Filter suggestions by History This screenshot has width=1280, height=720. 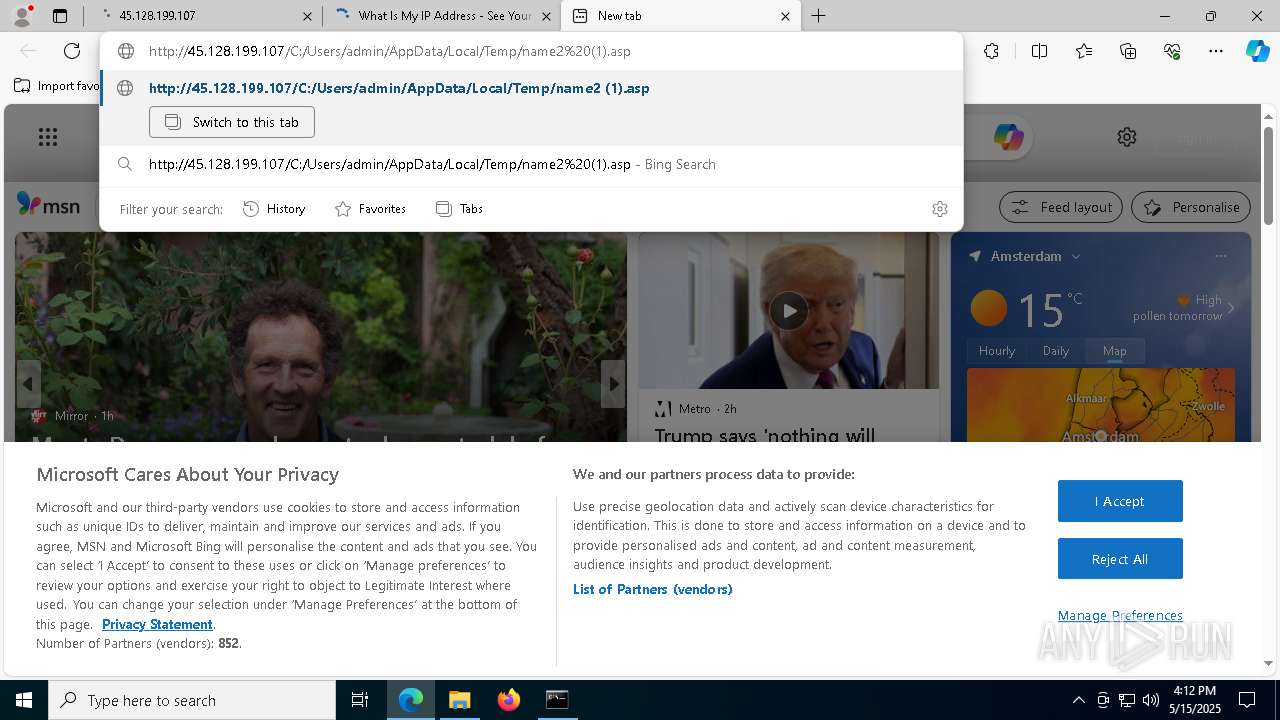point(274,209)
